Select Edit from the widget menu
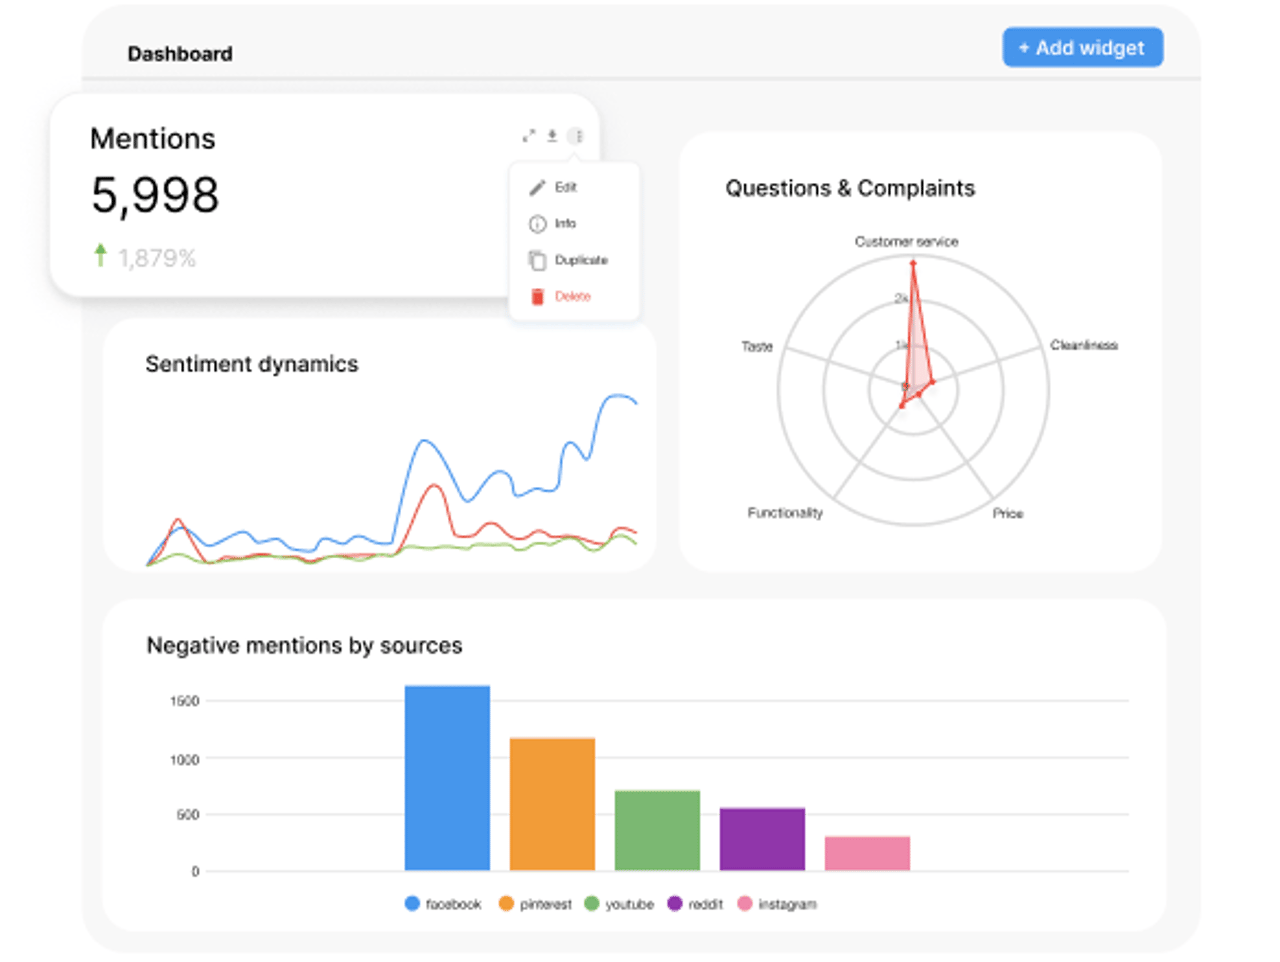This screenshot has width=1280, height=962. [565, 186]
